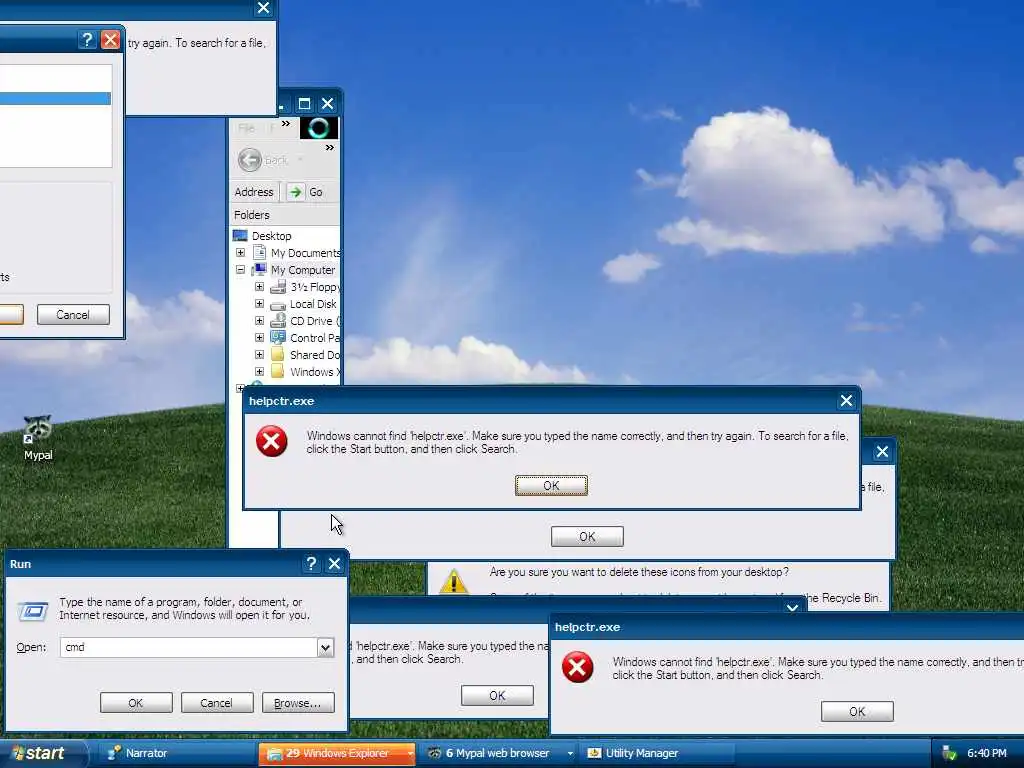
Task: Click the Folders pane header
Action: click(285, 215)
